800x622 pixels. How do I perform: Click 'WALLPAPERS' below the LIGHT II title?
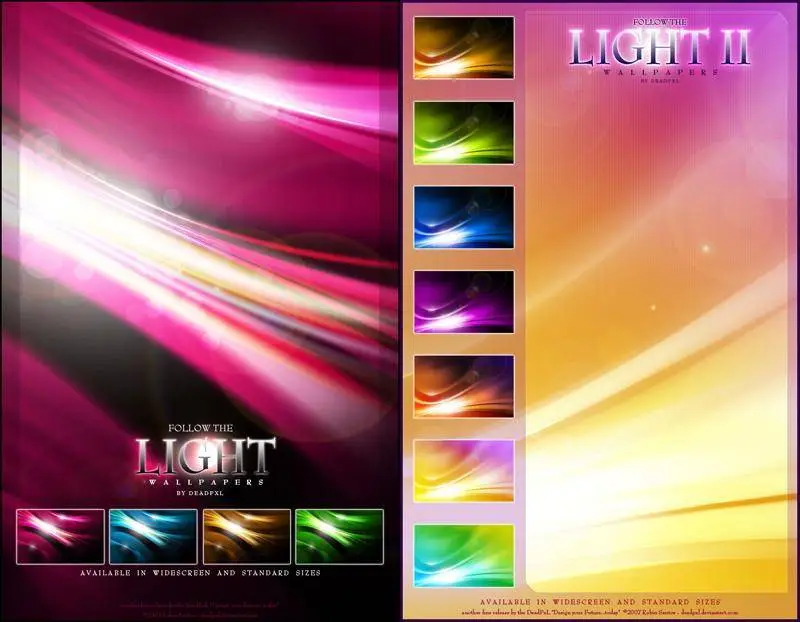(x=661, y=72)
